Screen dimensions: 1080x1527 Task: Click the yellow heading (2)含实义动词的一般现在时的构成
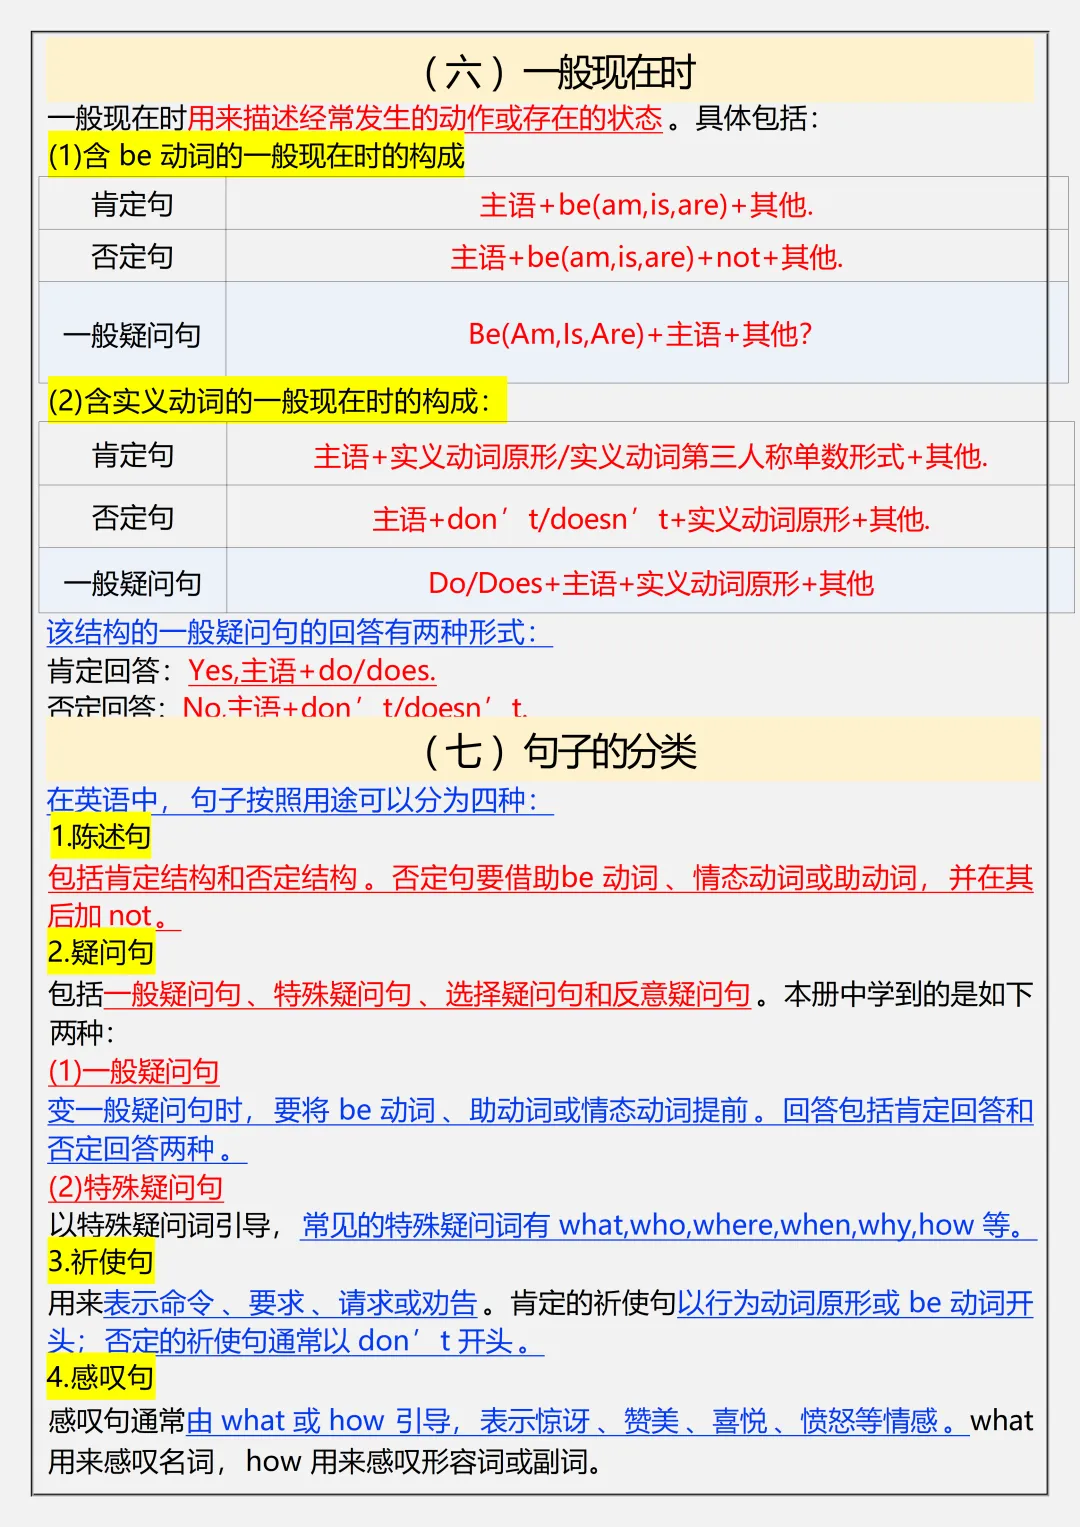pyautogui.click(x=276, y=401)
